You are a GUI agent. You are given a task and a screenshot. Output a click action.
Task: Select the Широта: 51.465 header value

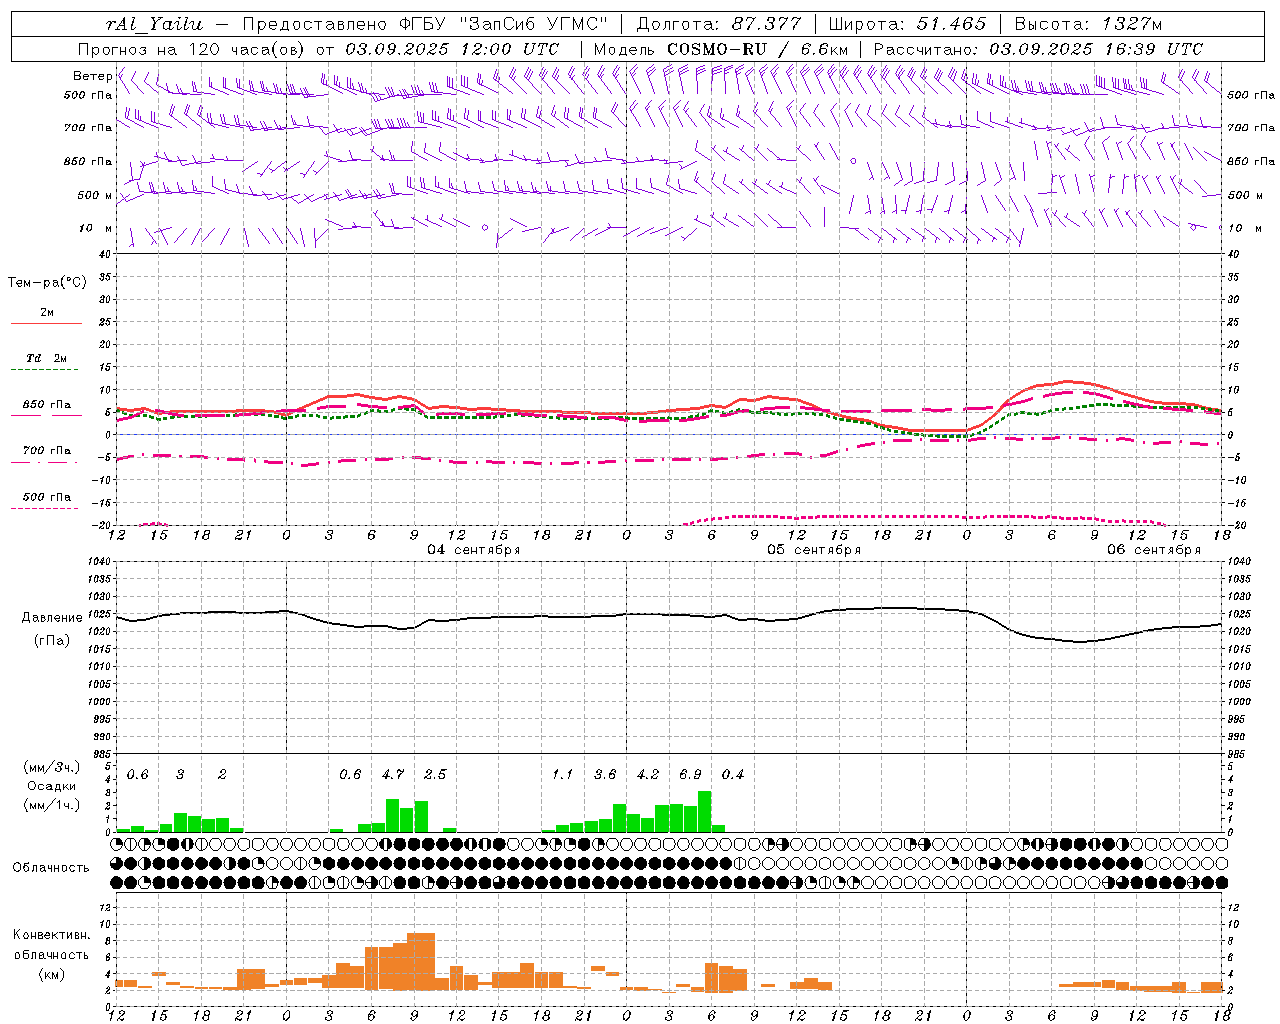[907, 24]
